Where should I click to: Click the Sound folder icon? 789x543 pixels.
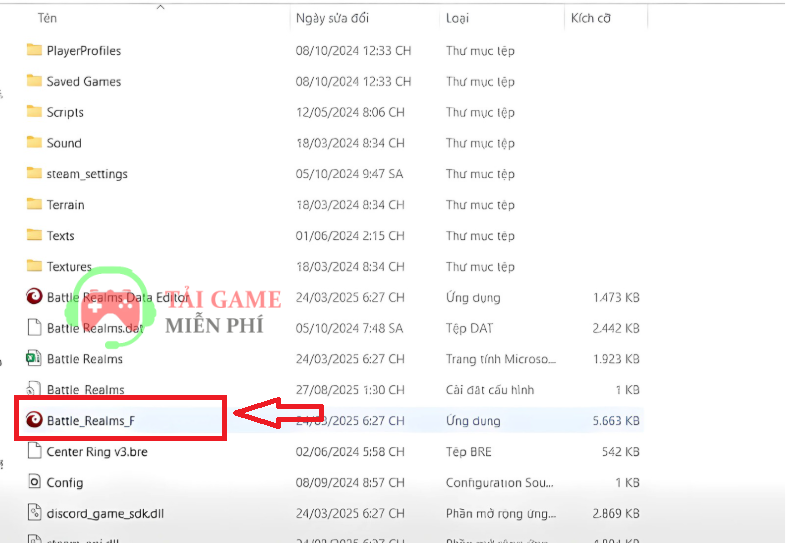(x=34, y=142)
